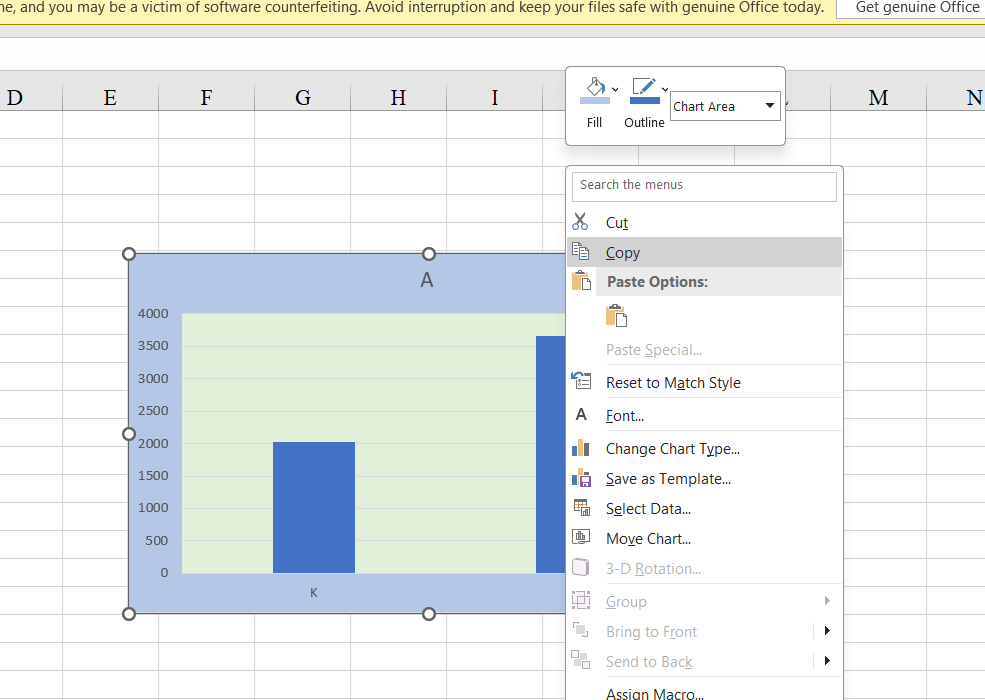Viewport: 985px width, 700px height.
Task: Open the Outline color dropdown arrow
Action: (x=665, y=90)
